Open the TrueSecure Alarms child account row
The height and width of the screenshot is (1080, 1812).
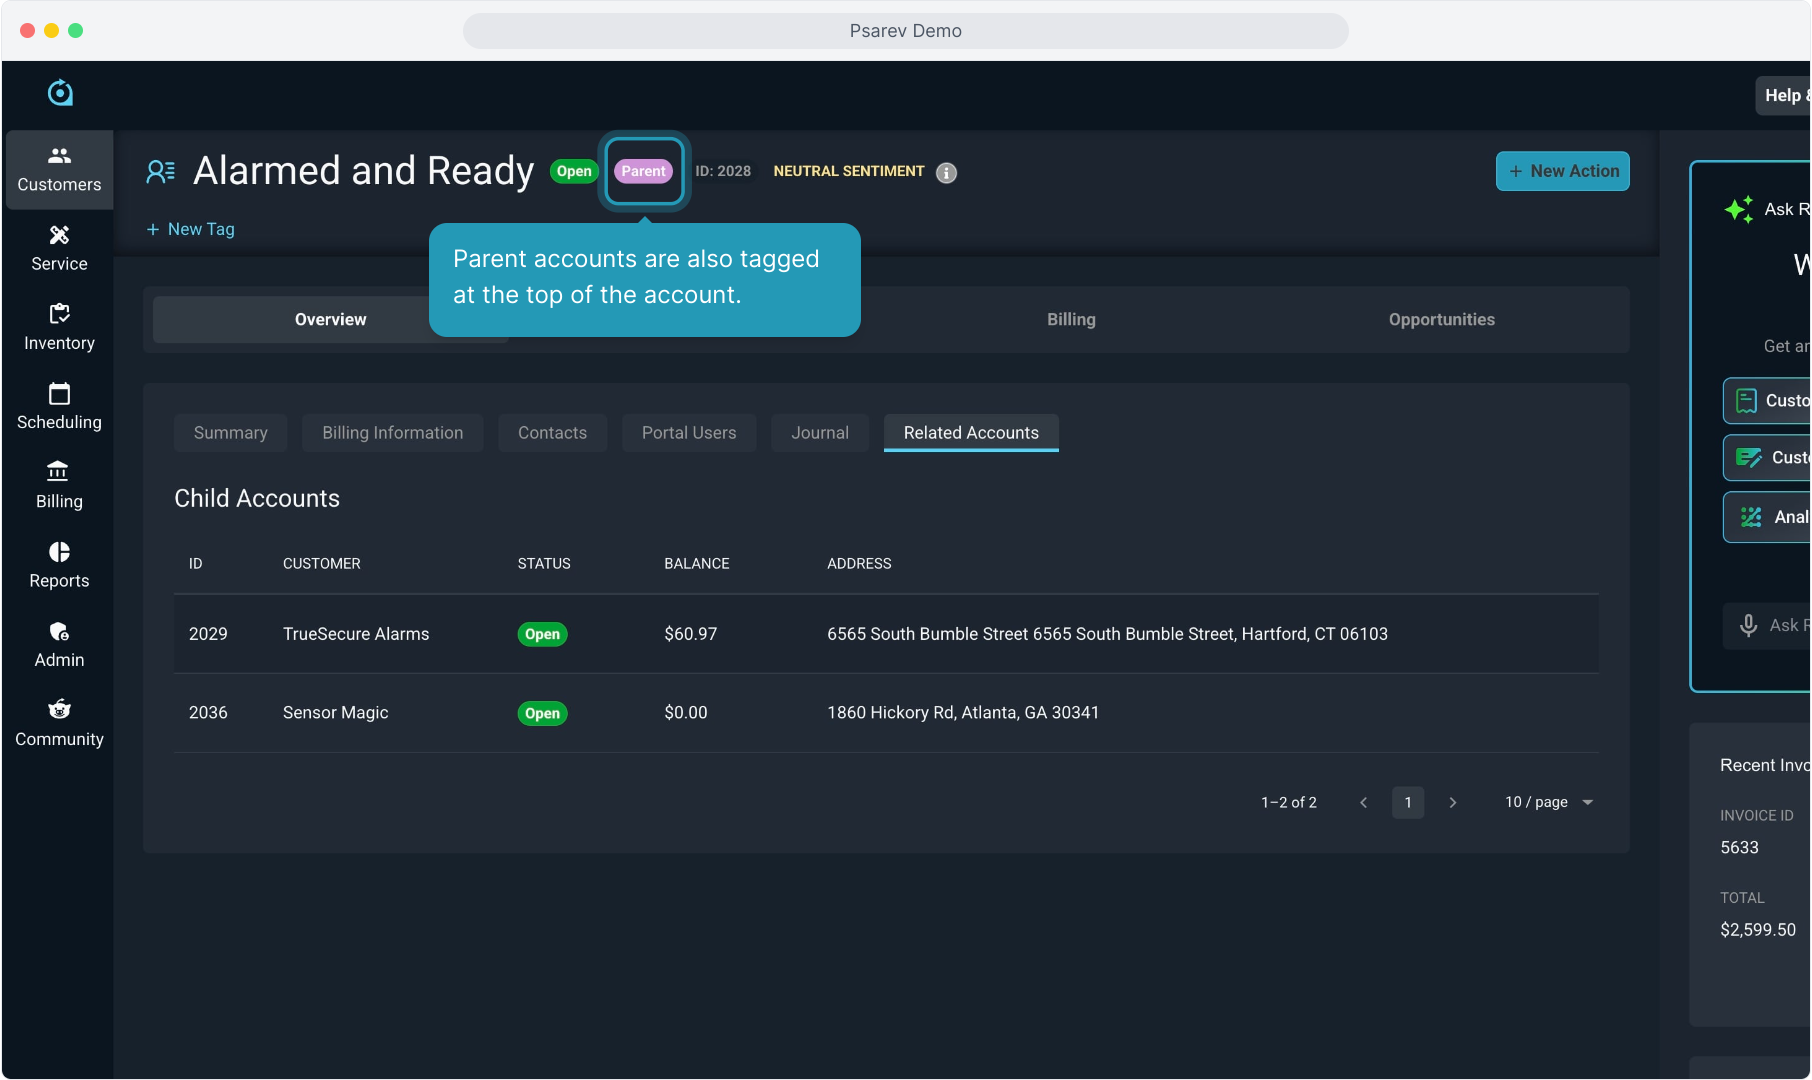pos(355,634)
